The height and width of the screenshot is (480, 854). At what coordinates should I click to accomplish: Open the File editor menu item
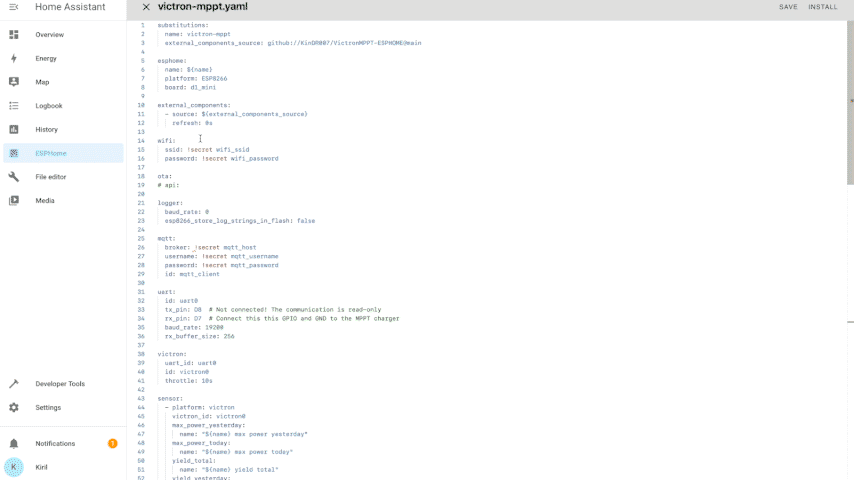(51, 177)
